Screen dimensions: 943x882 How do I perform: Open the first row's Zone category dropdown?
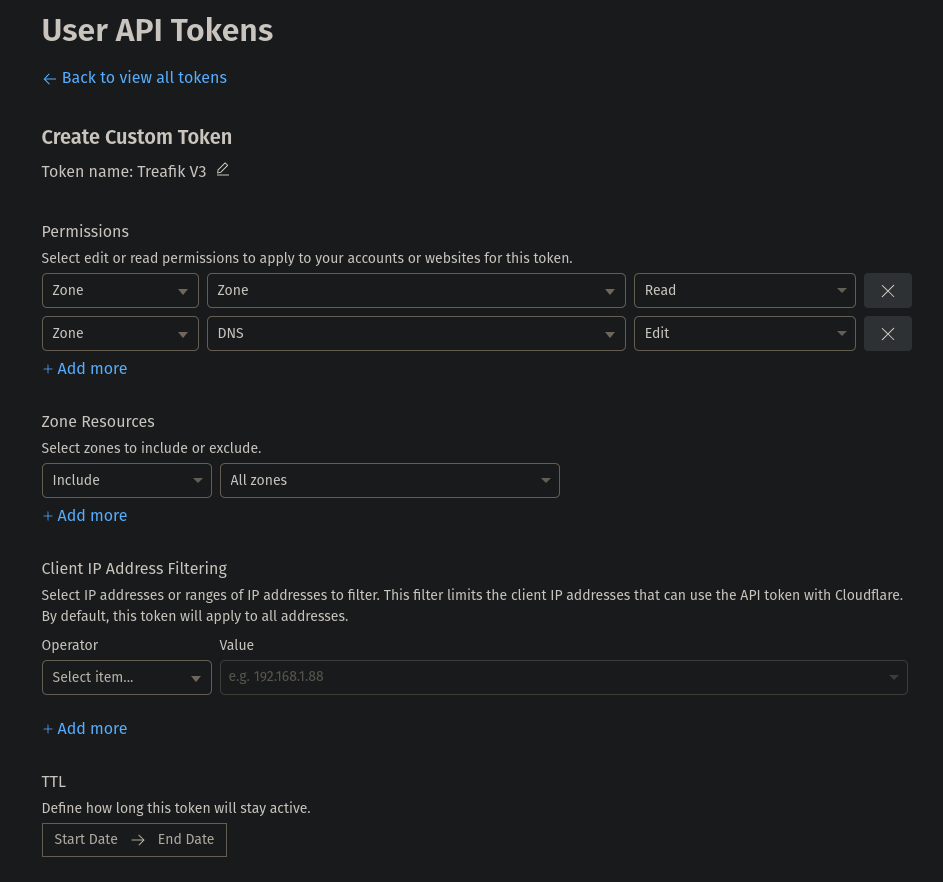(120, 291)
